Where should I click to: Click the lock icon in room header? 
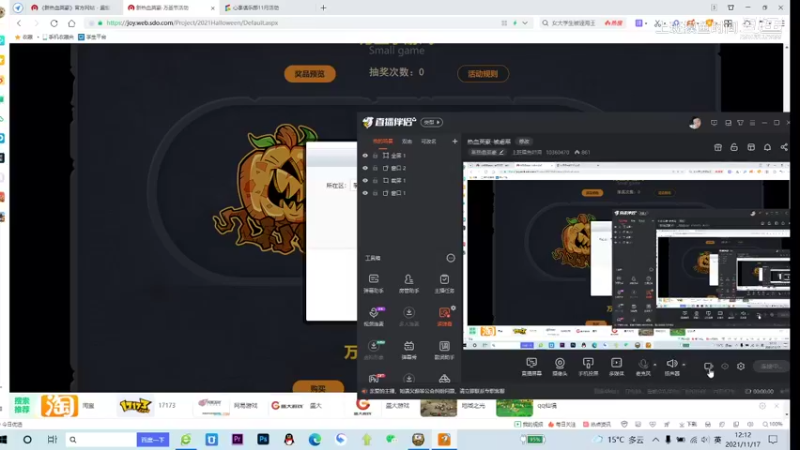click(x=734, y=147)
